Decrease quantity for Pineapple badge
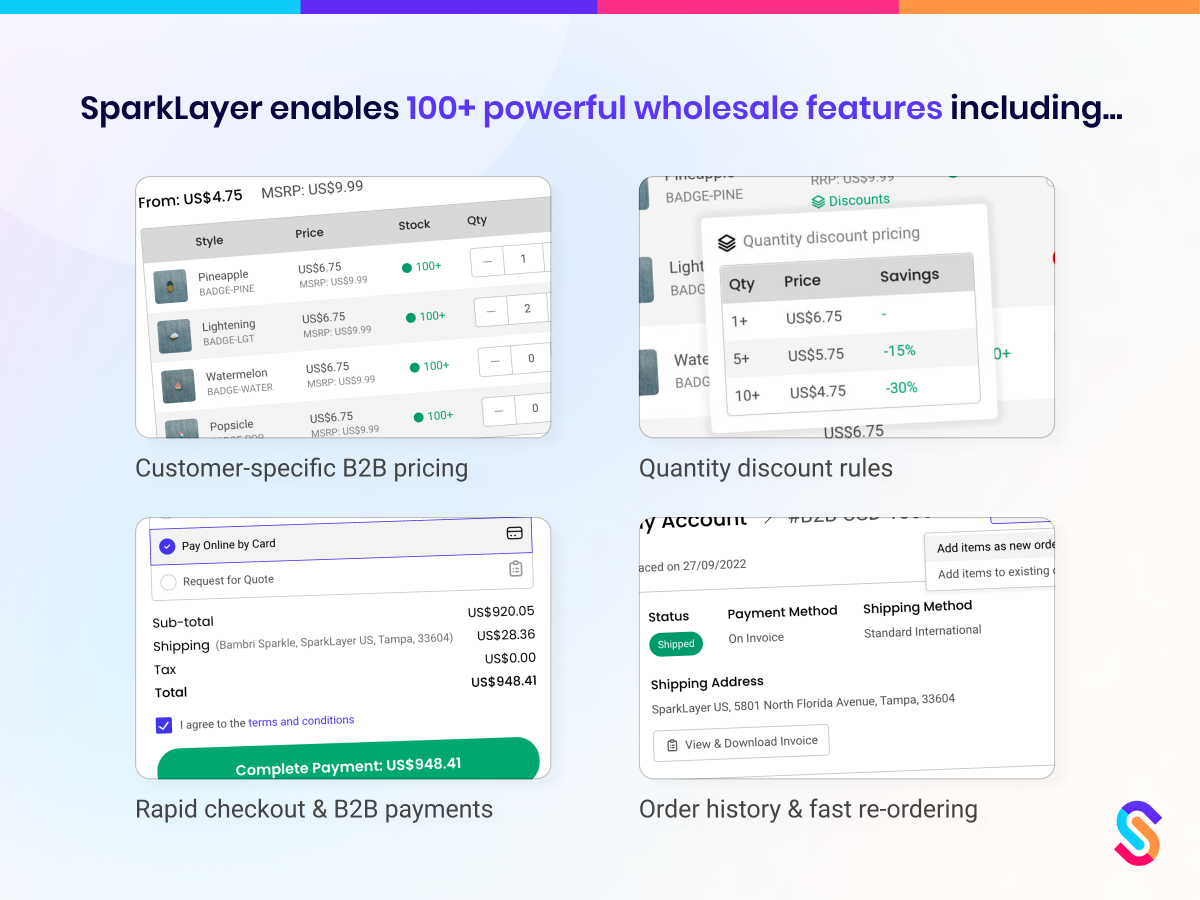This screenshot has width=1200, height=900. pyautogui.click(x=487, y=261)
